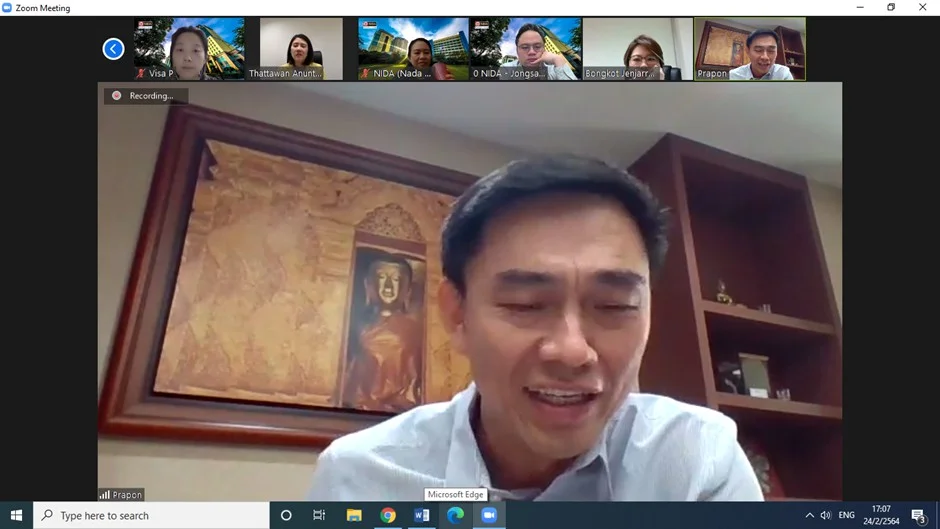The height and width of the screenshot is (529, 940).
Task: Click muted microphone icon on NIDA (Nada
Action: pyautogui.click(x=365, y=74)
